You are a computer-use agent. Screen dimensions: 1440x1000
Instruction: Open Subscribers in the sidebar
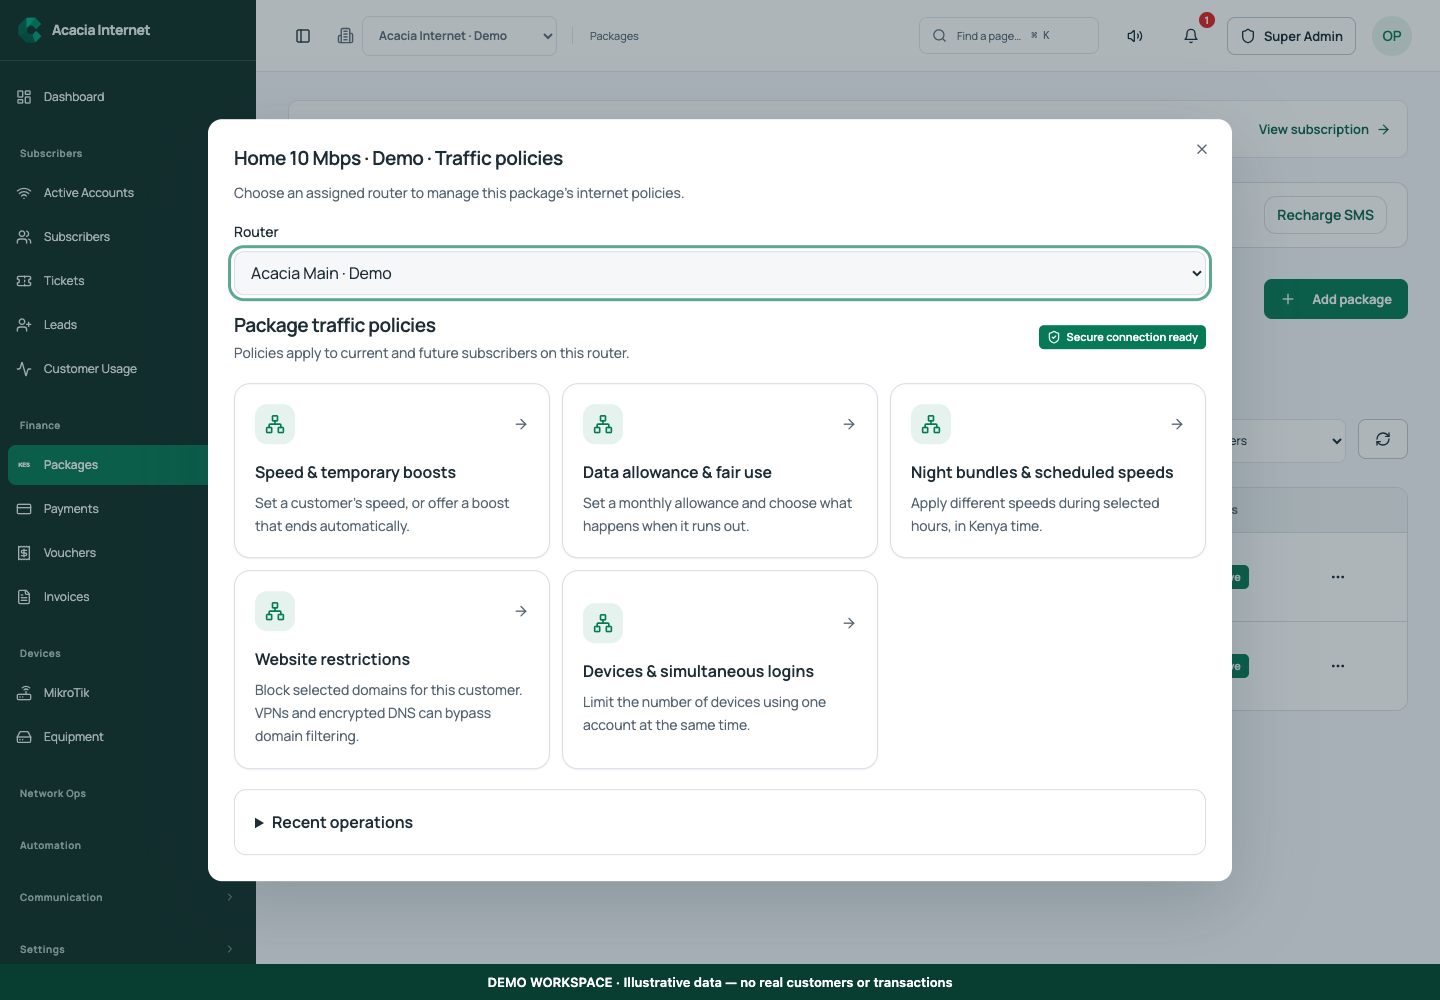click(x=128, y=237)
